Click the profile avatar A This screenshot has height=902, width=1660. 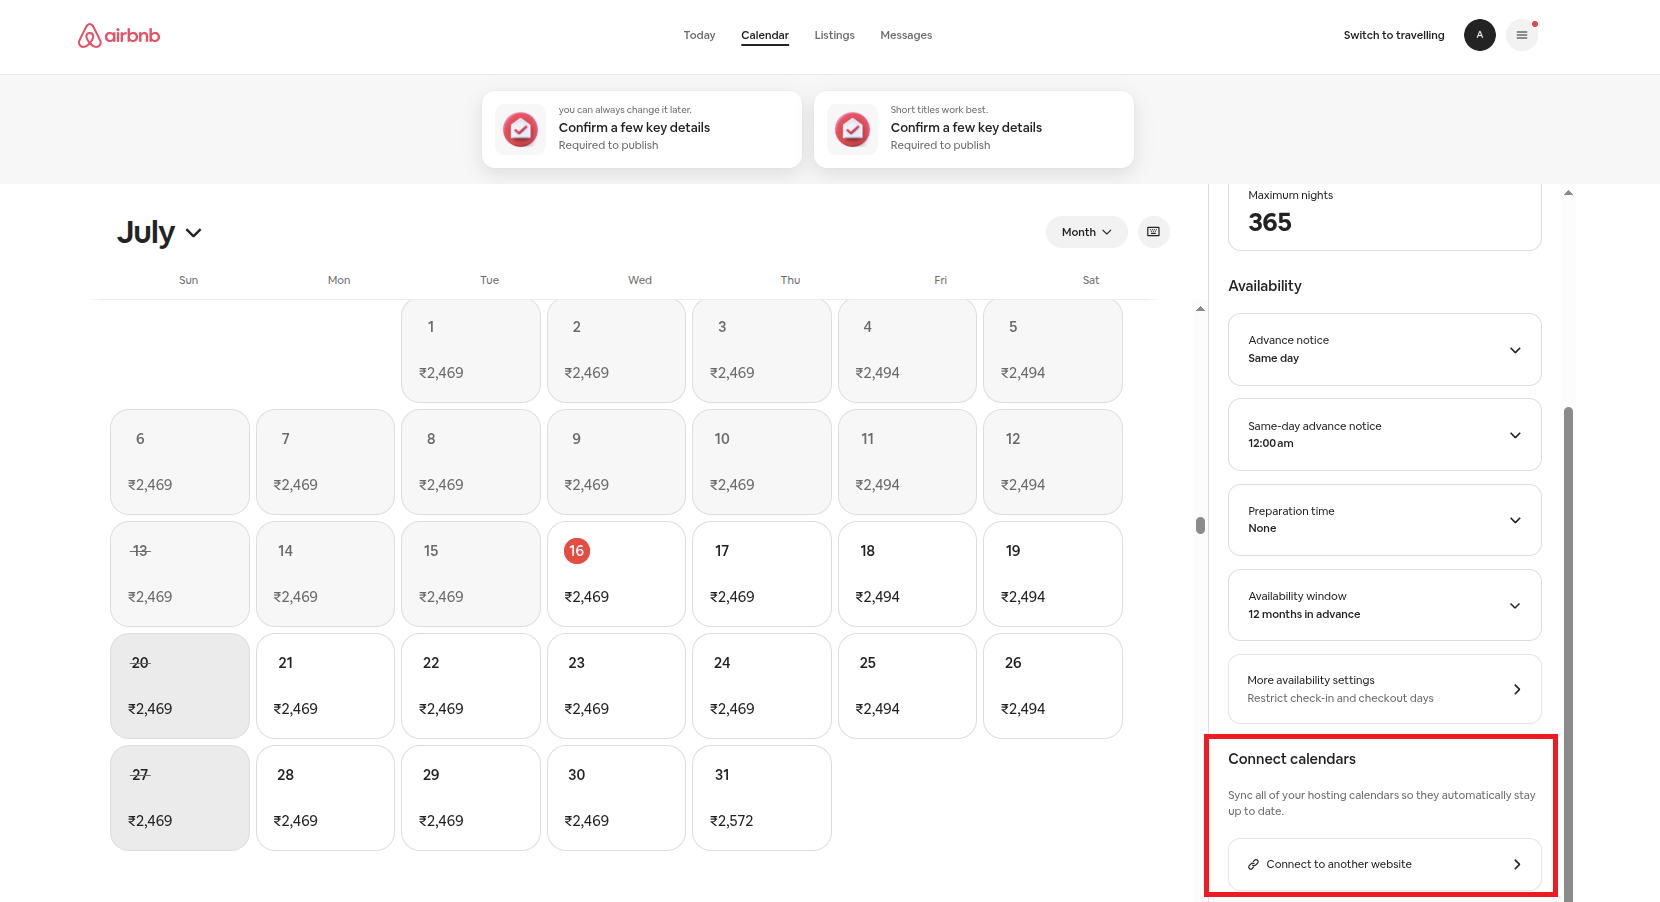(x=1479, y=35)
